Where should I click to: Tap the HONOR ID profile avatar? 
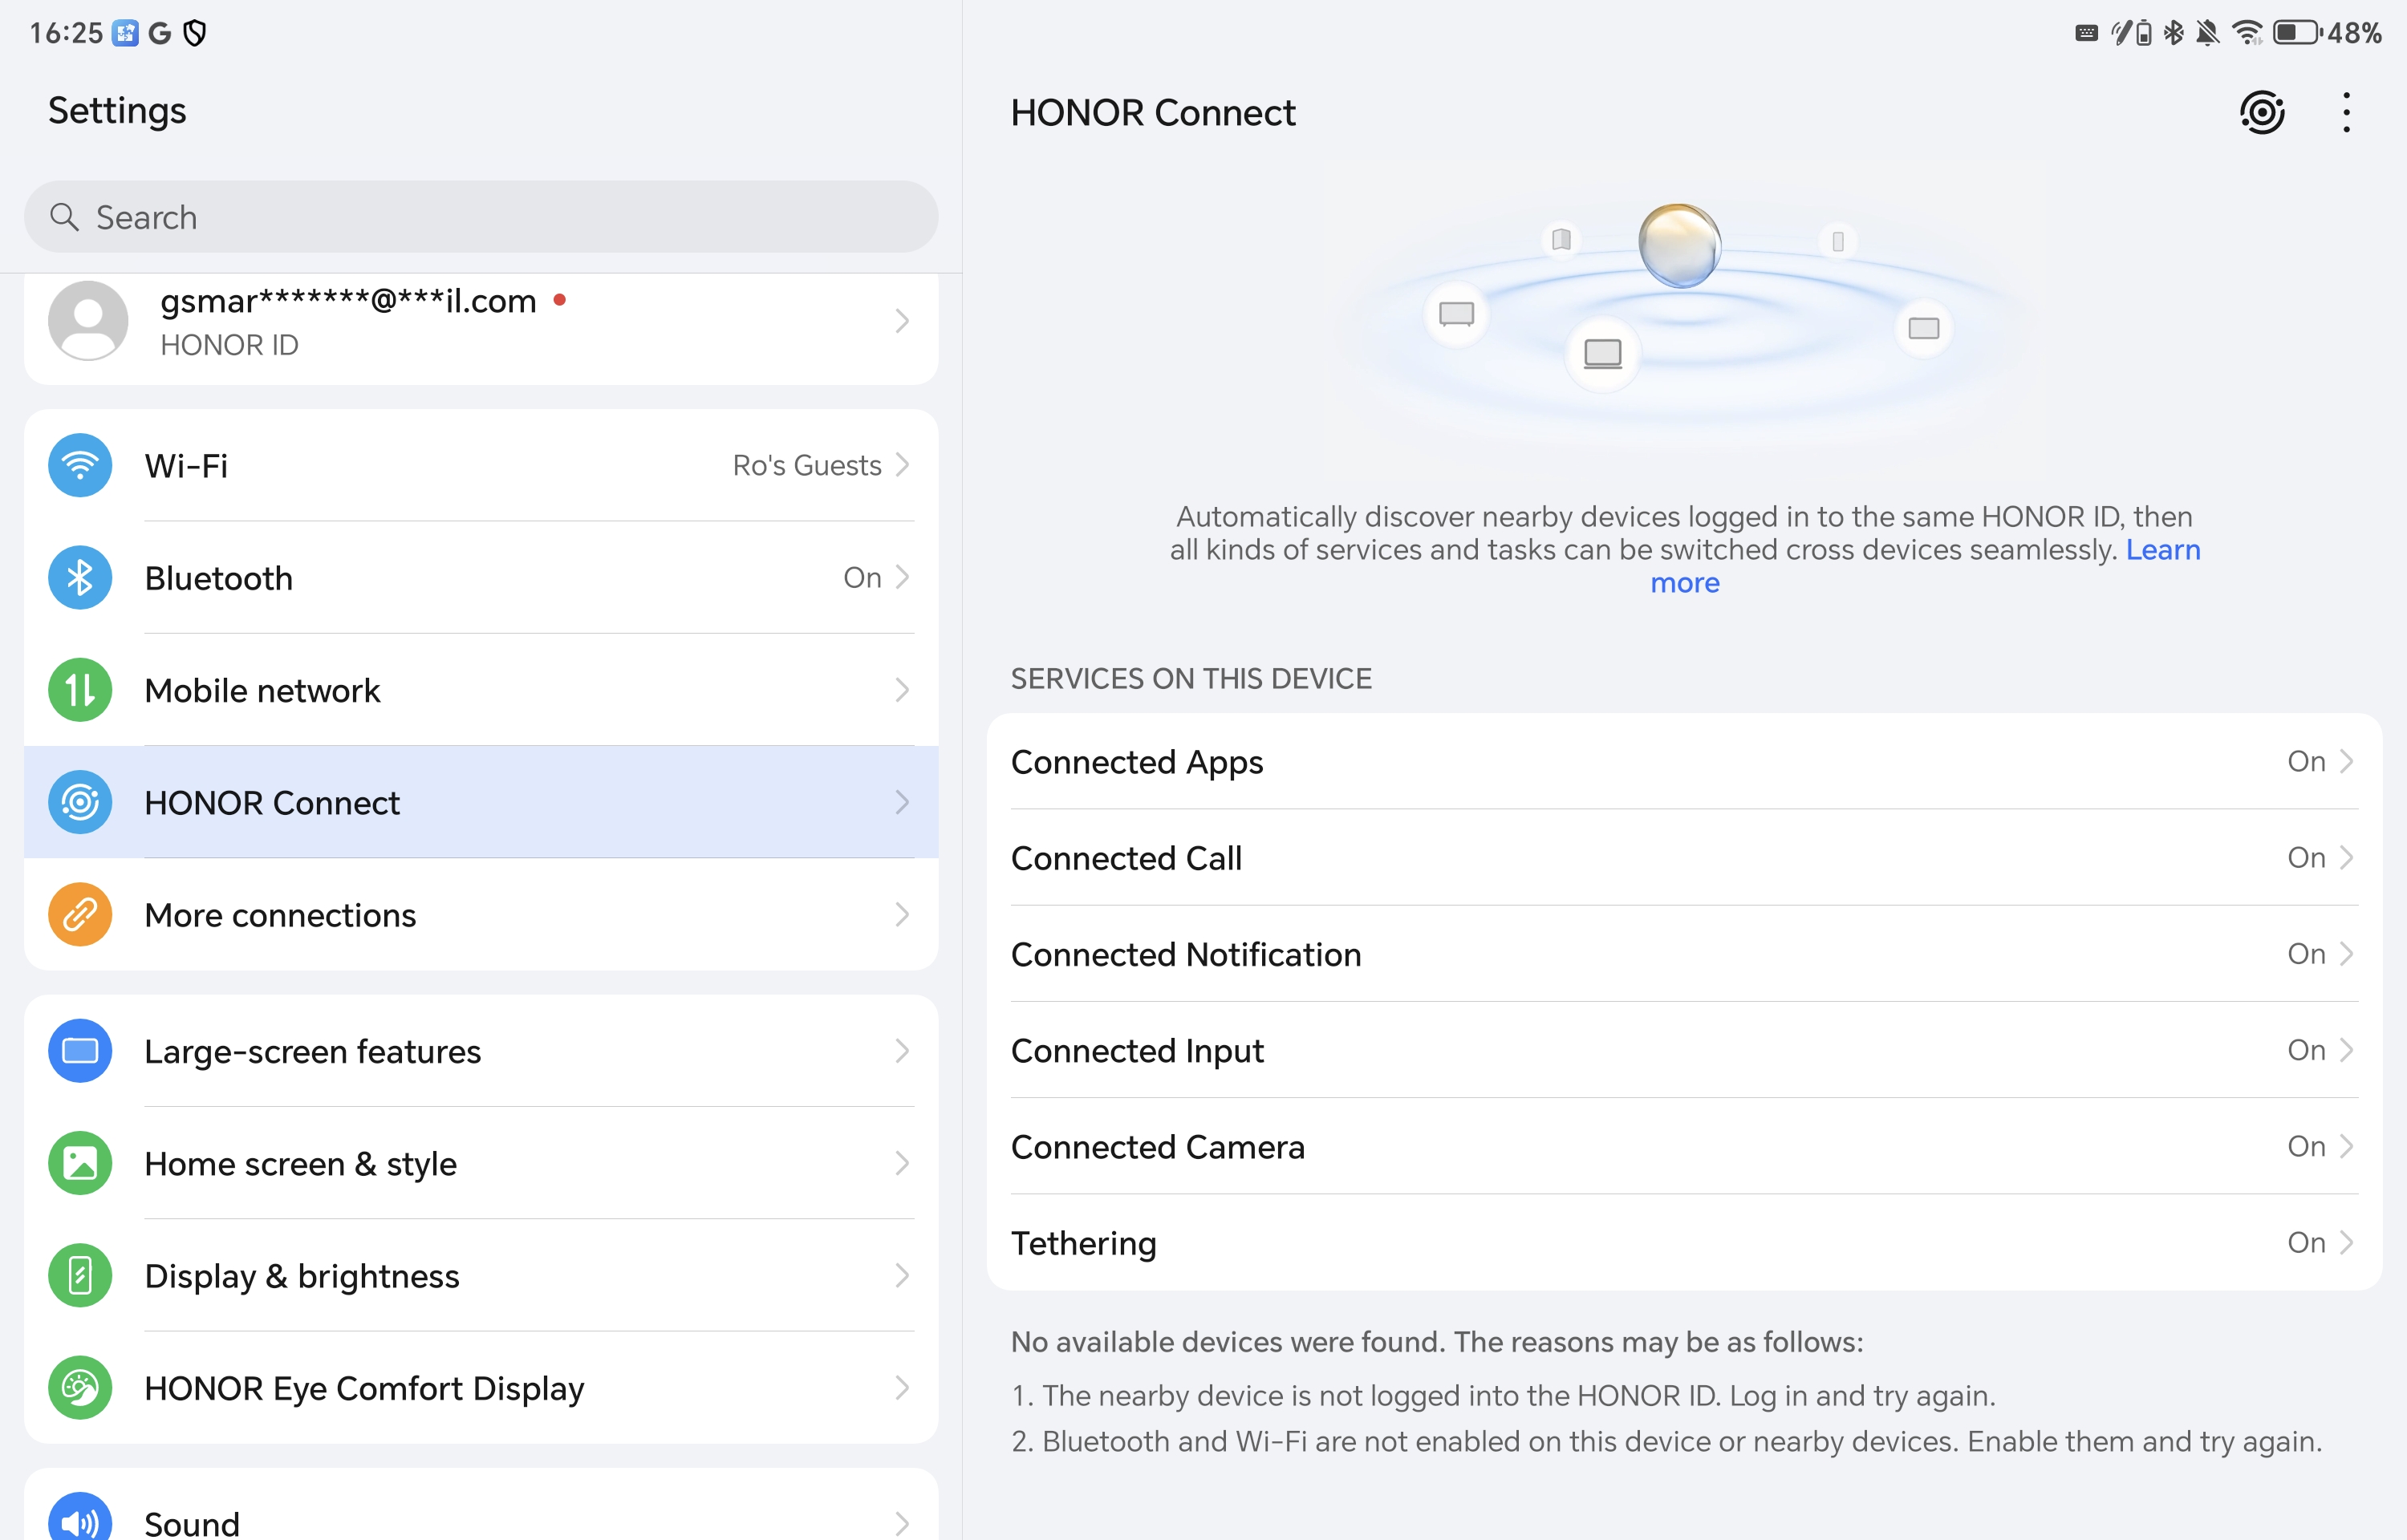(x=88, y=320)
